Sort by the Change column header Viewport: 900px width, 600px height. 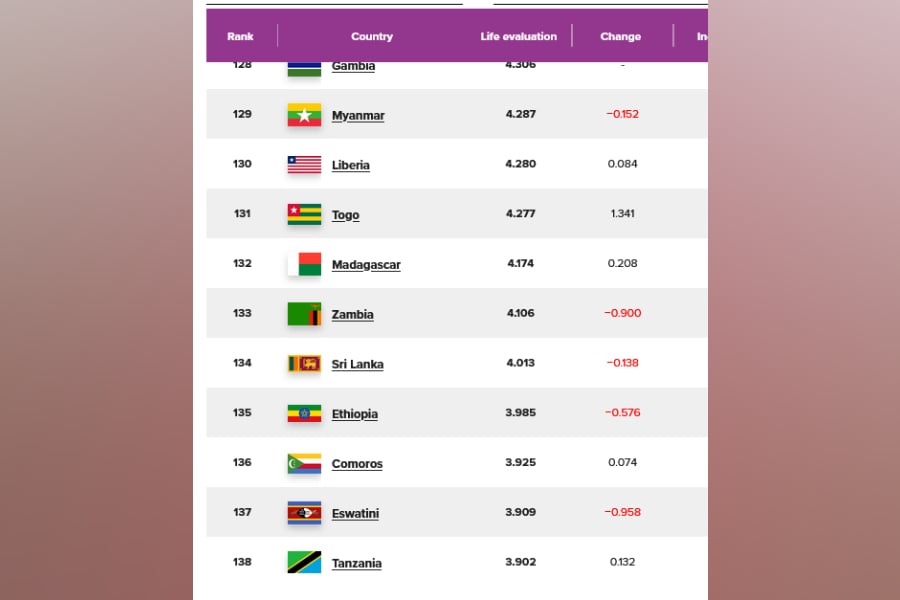click(x=620, y=37)
